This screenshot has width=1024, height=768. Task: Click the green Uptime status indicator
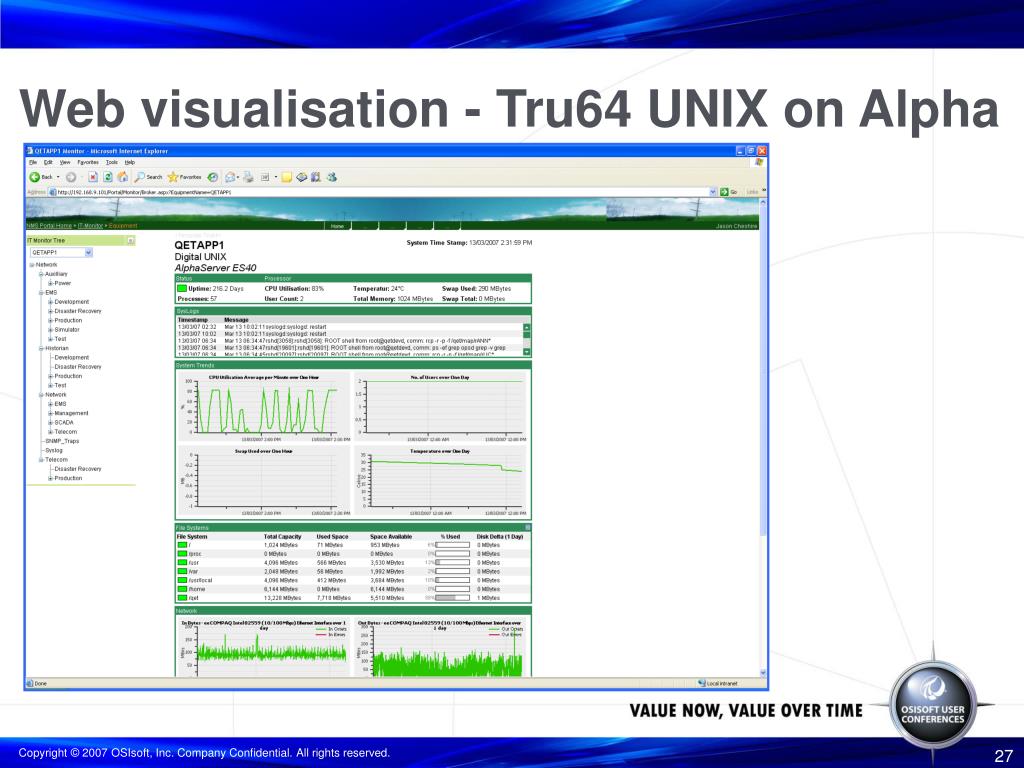pos(182,288)
